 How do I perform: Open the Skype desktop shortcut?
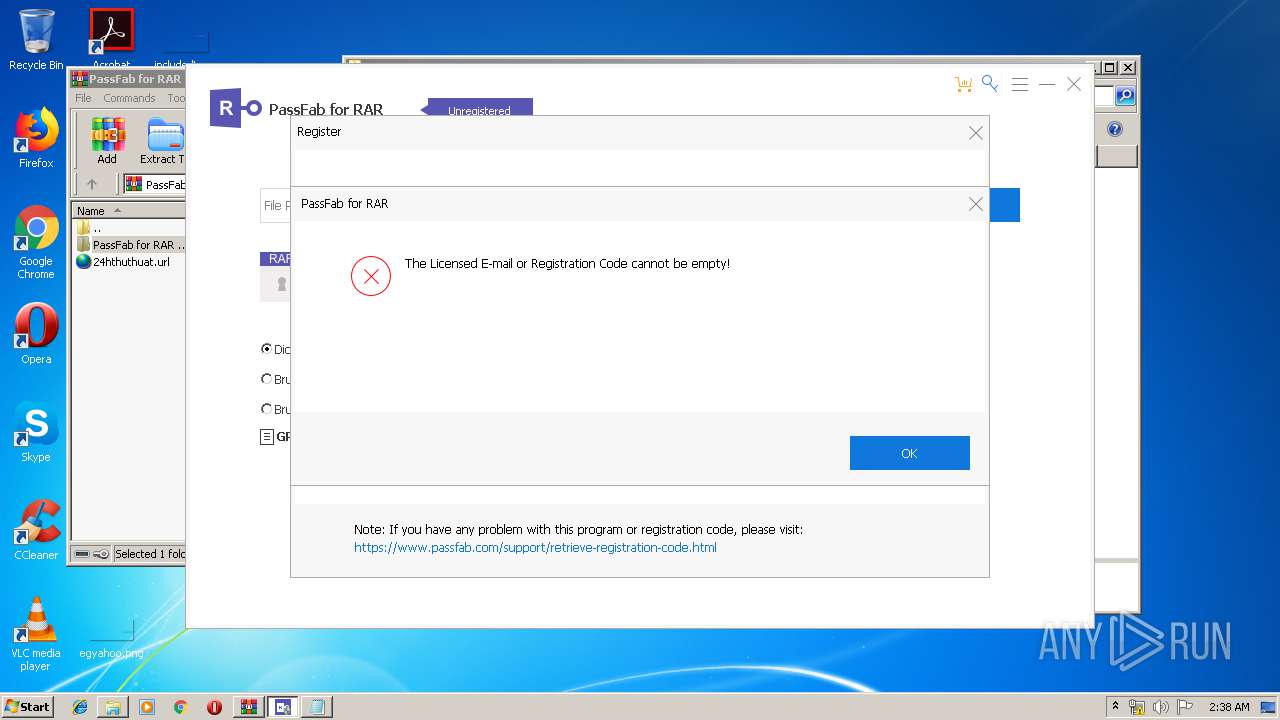click(36, 432)
